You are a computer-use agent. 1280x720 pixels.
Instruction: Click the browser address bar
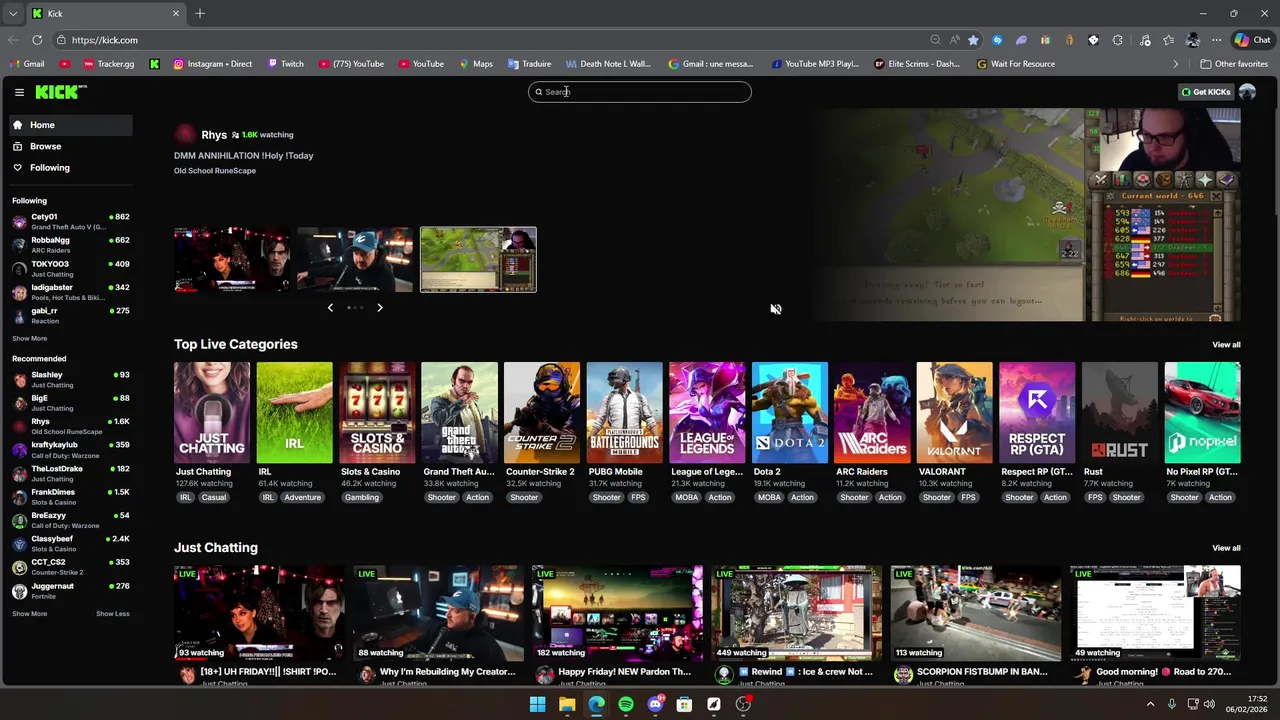point(490,40)
